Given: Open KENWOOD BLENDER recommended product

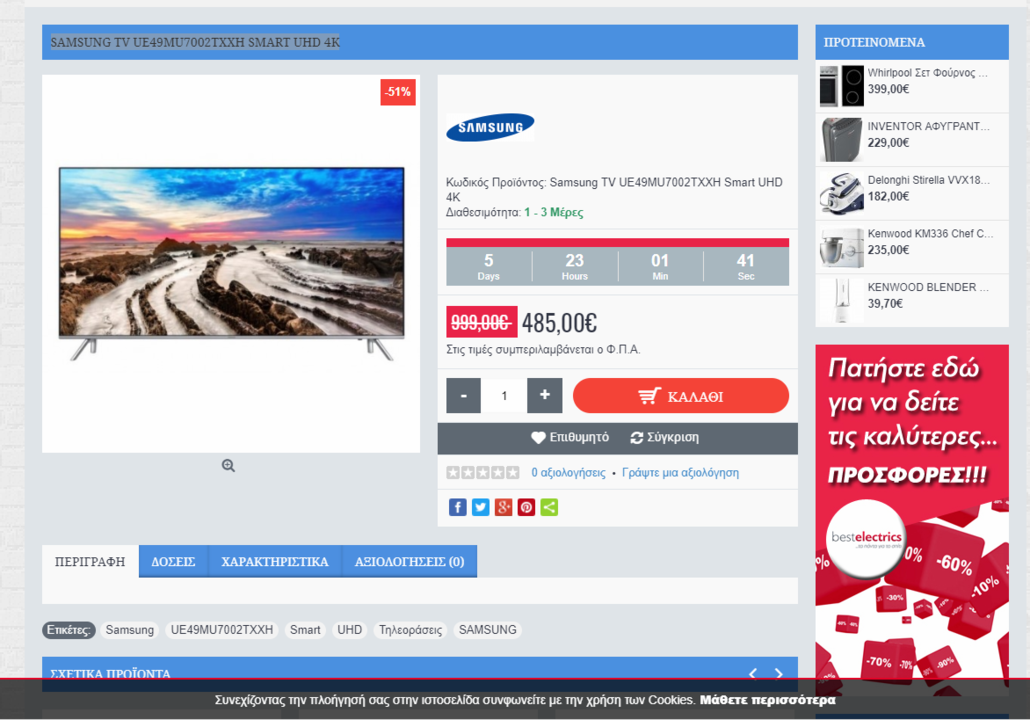Looking at the screenshot, I should (x=928, y=287).
